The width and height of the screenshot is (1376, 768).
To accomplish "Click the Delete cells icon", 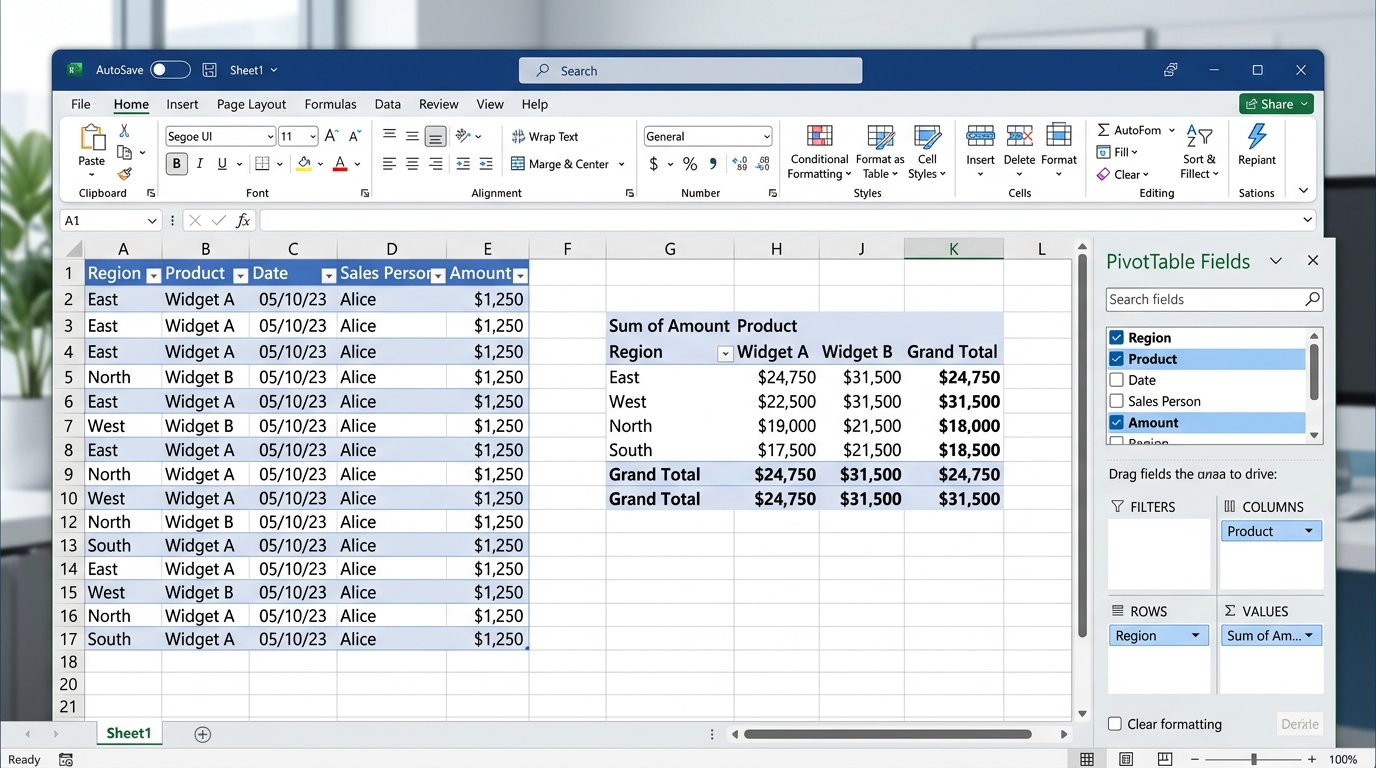I will pyautogui.click(x=1019, y=137).
